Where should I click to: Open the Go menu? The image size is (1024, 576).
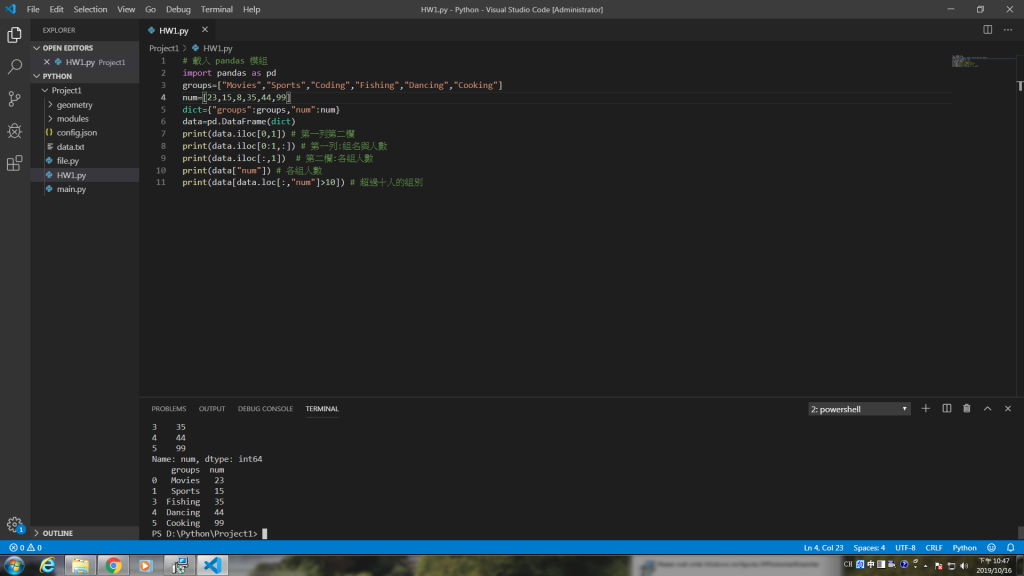(150, 9)
